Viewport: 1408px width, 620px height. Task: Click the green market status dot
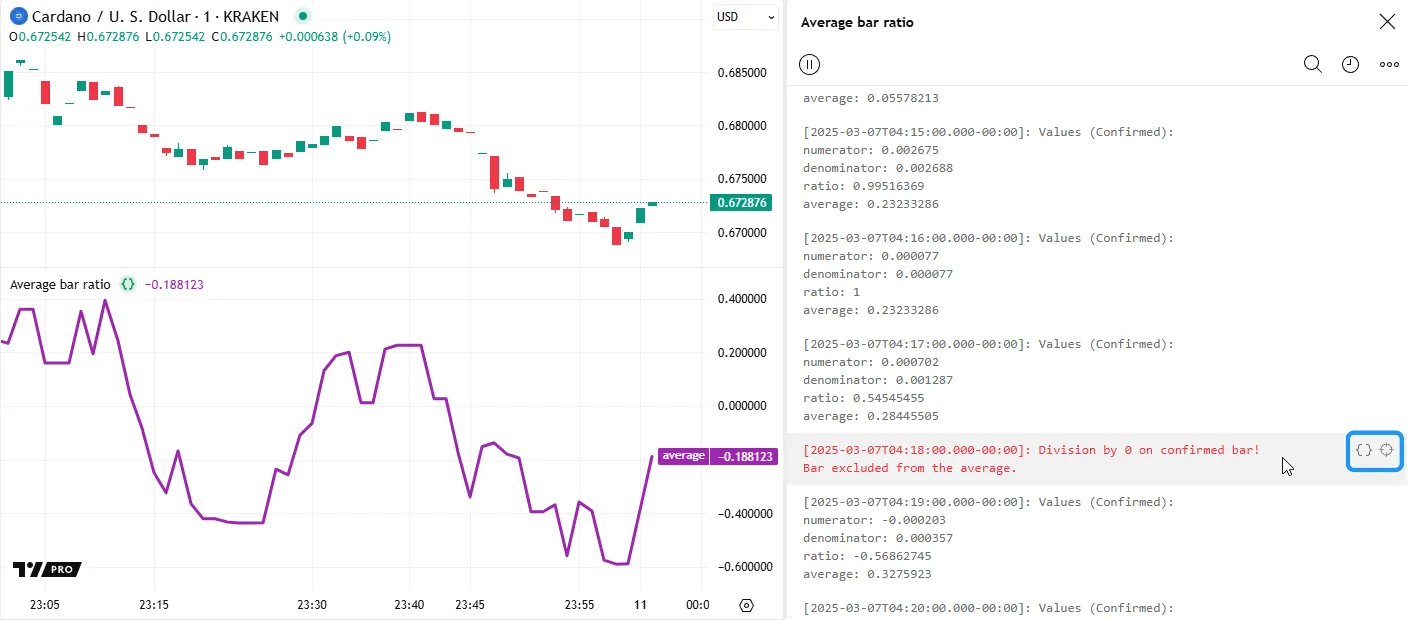point(304,17)
